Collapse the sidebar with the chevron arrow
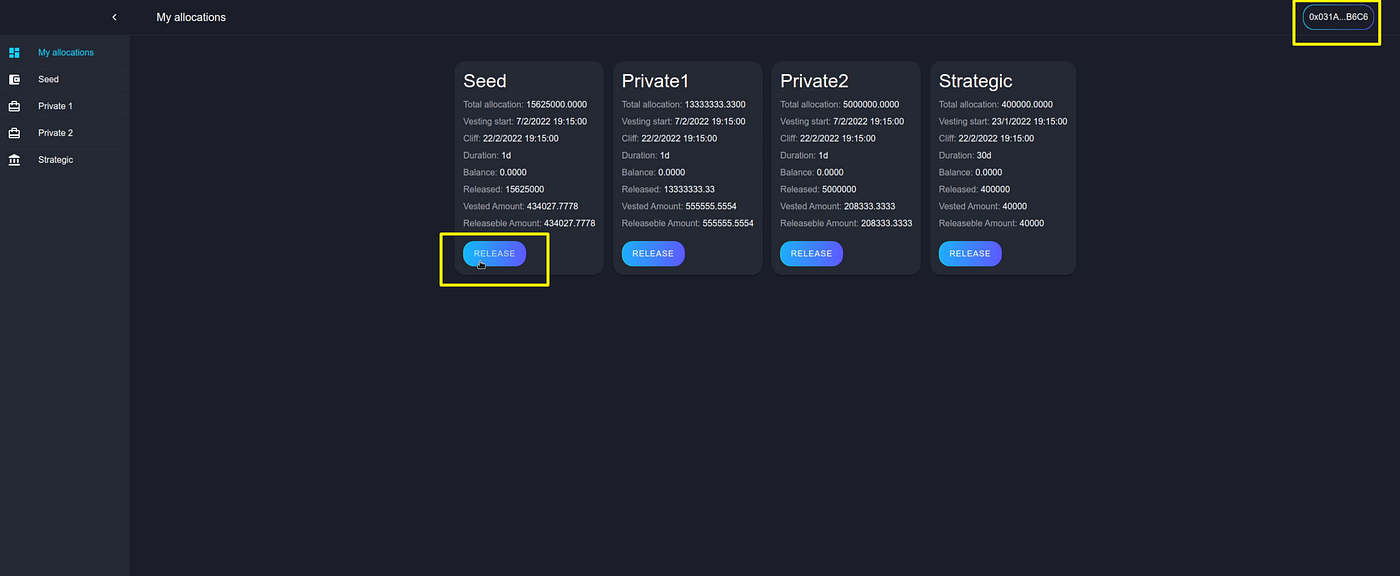The height and width of the screenshot is (576, 1400). click(x=114, y=17)
